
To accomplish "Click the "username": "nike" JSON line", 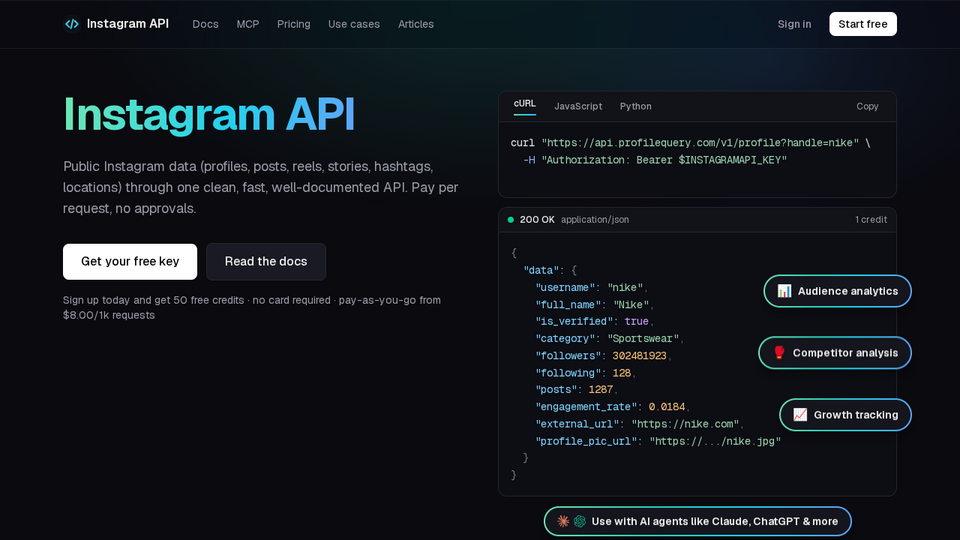I will coord(591,287).
